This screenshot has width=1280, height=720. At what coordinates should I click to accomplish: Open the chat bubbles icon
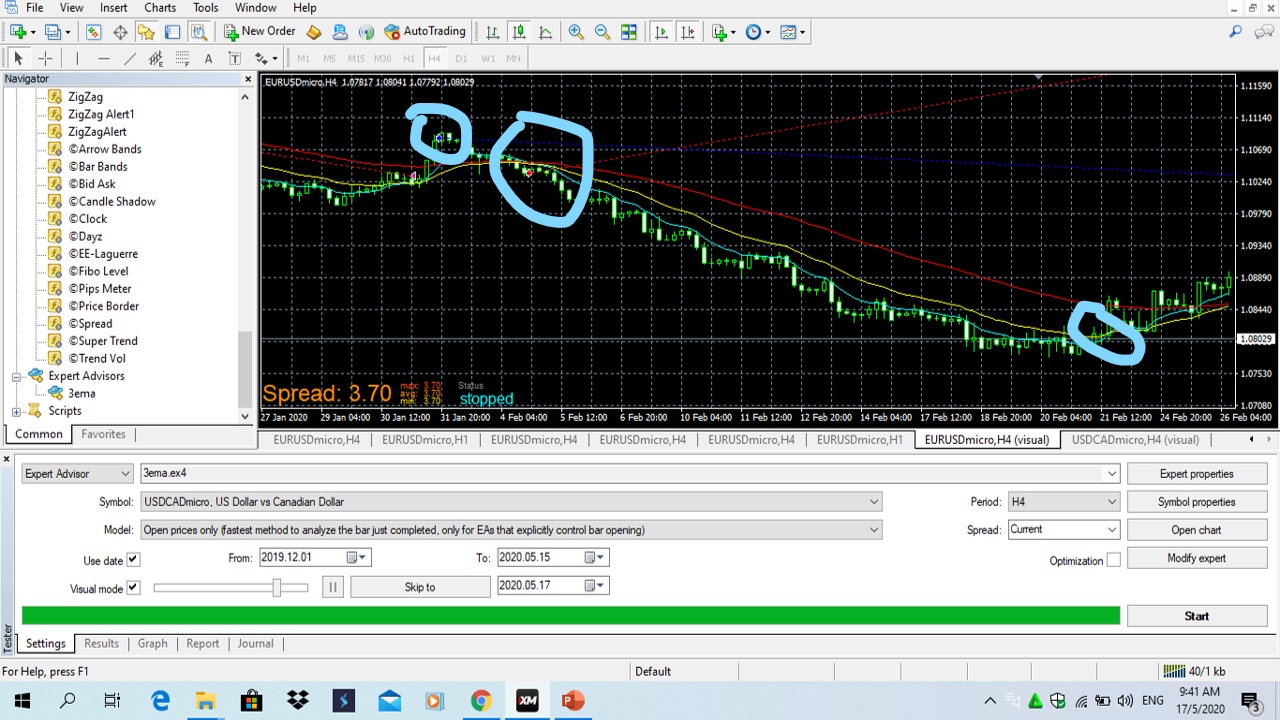pos(1262,32)
